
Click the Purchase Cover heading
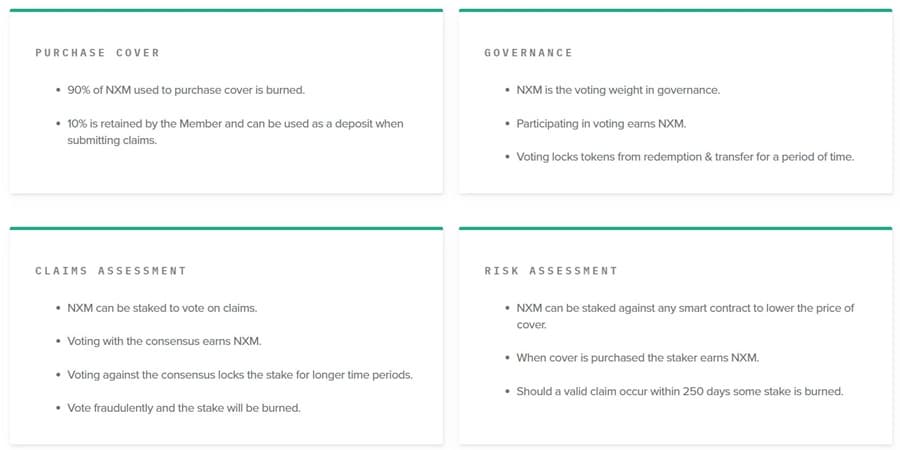[97, 53]
